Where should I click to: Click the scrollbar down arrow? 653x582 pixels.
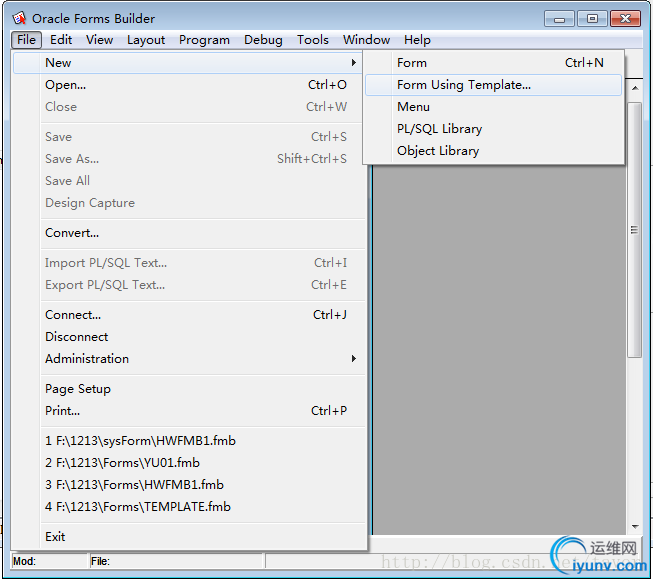[x=635, y=527]
